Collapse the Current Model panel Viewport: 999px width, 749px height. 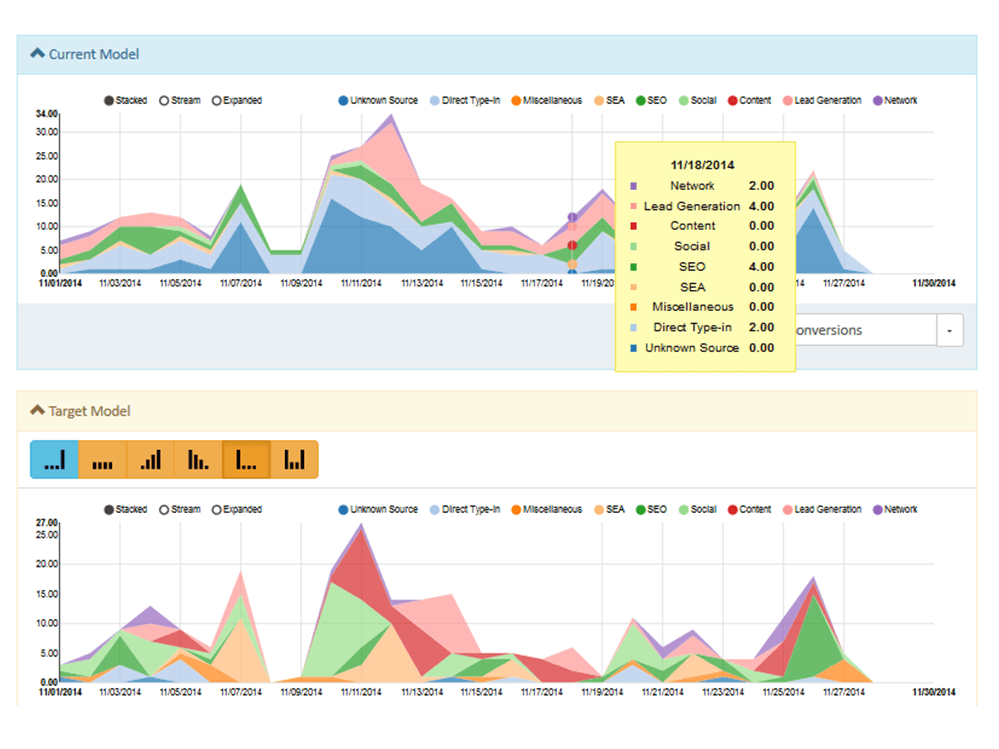click(38, 54)
